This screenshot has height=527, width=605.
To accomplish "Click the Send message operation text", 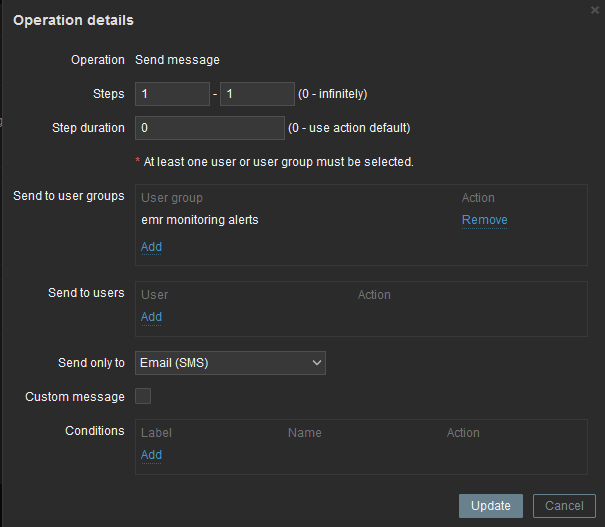I will click(x=177, y=60).
